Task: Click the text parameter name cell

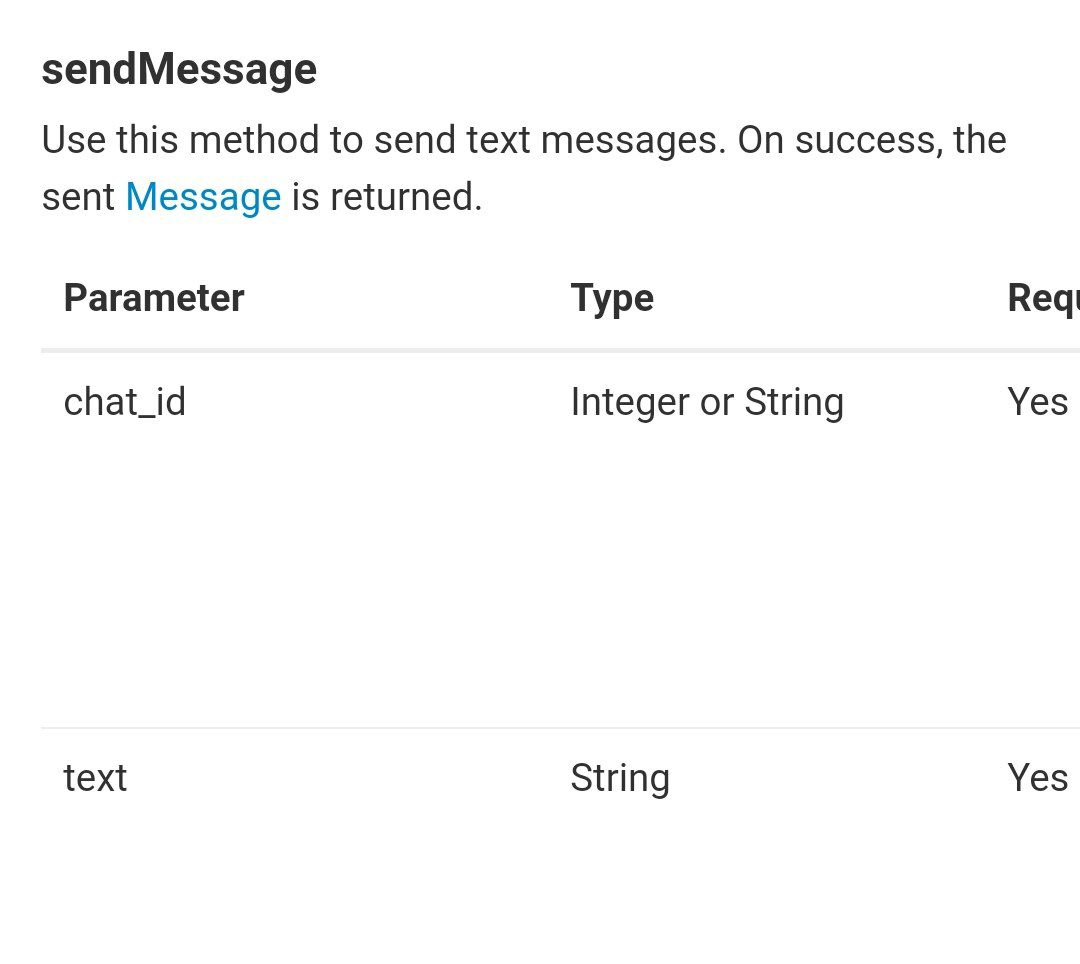Action: click(x=95, y=778)
